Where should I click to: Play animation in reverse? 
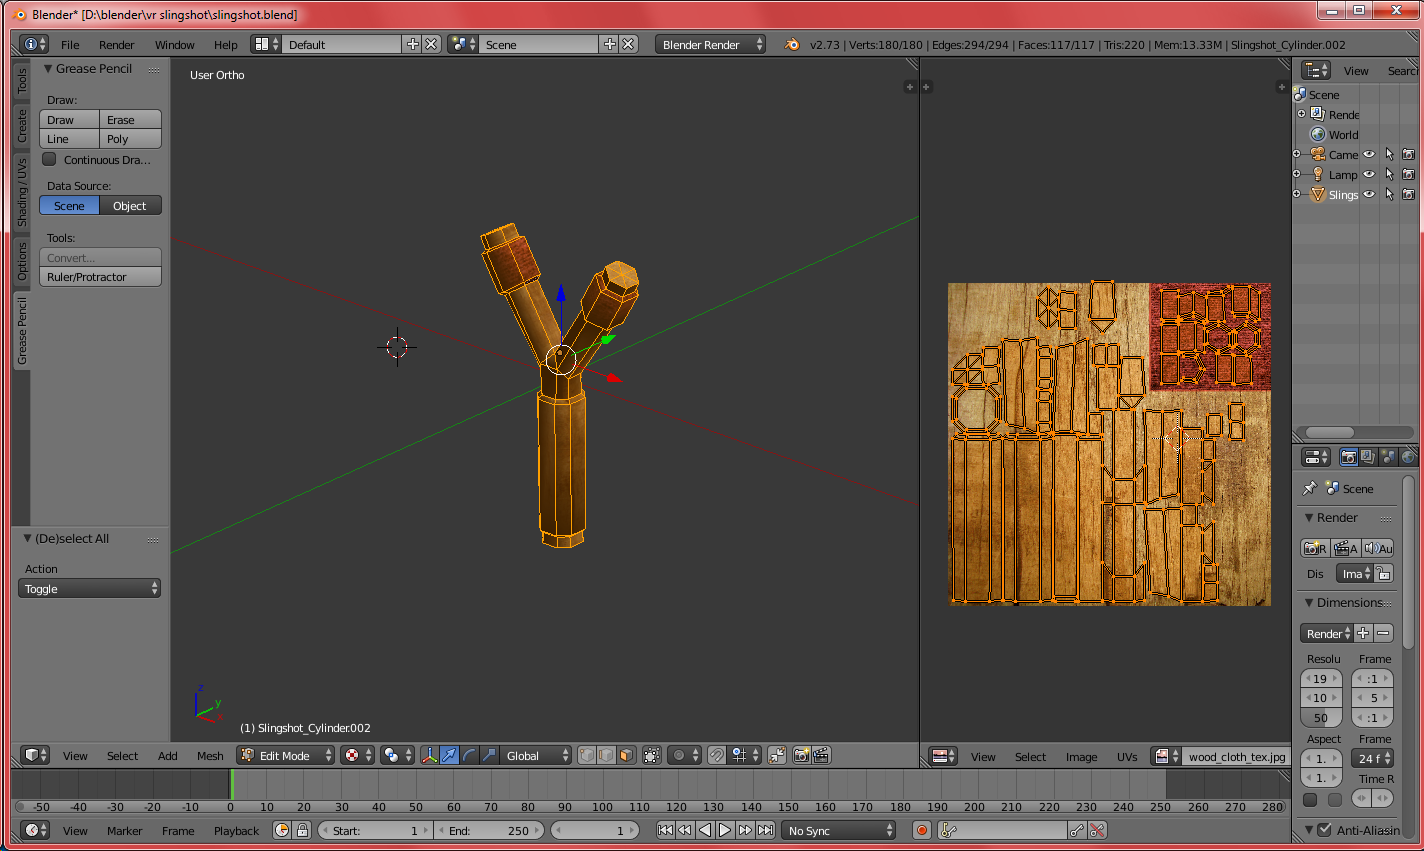coord(705,830)
